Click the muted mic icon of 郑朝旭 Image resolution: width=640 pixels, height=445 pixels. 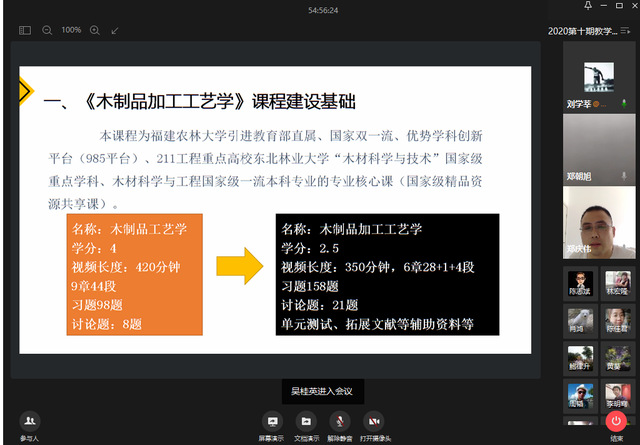pyautogui.click(x=624, y=176)
